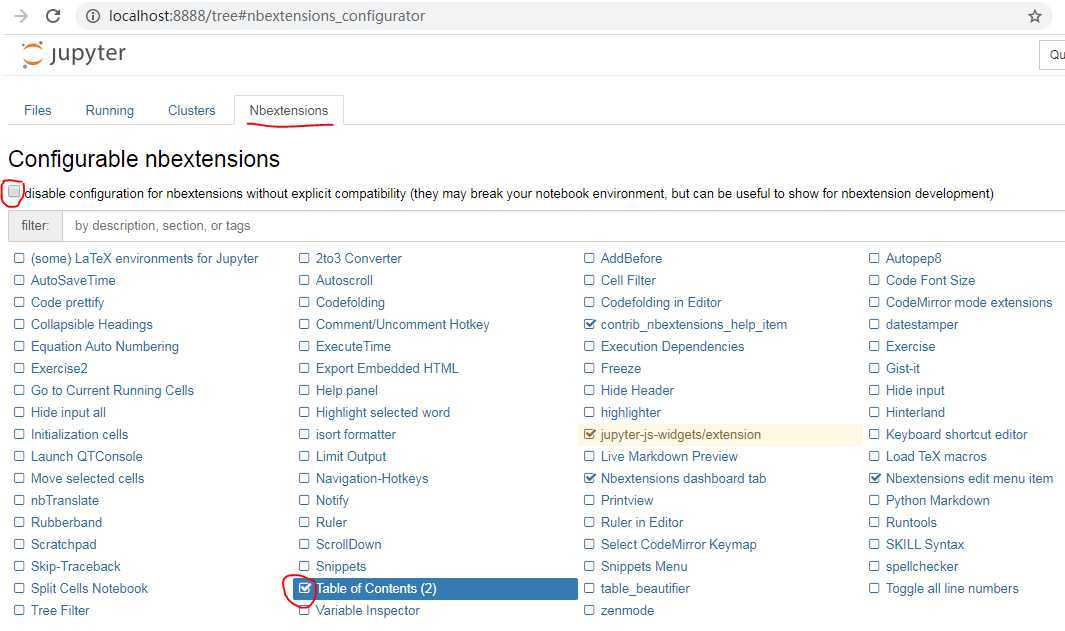Open the Clusters tab

pos(192,110)
